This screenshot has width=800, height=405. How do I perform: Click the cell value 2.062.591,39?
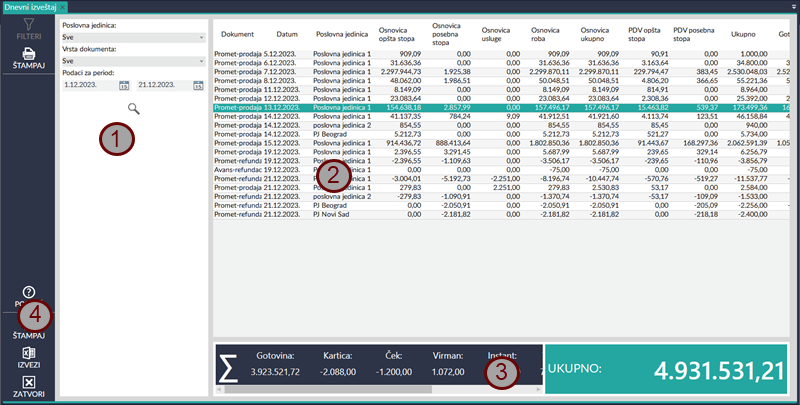(x=746, y=143)
